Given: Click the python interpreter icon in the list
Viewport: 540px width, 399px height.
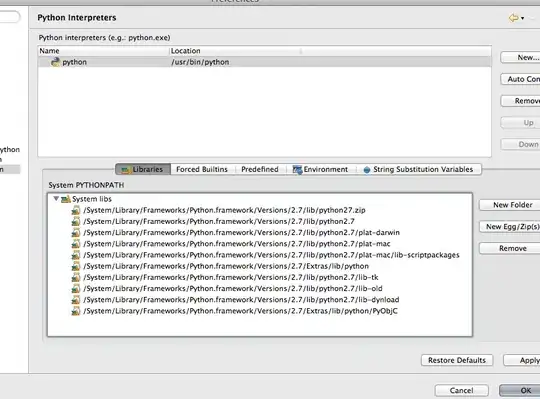Looking at the screenshot, I should [55, 62].
